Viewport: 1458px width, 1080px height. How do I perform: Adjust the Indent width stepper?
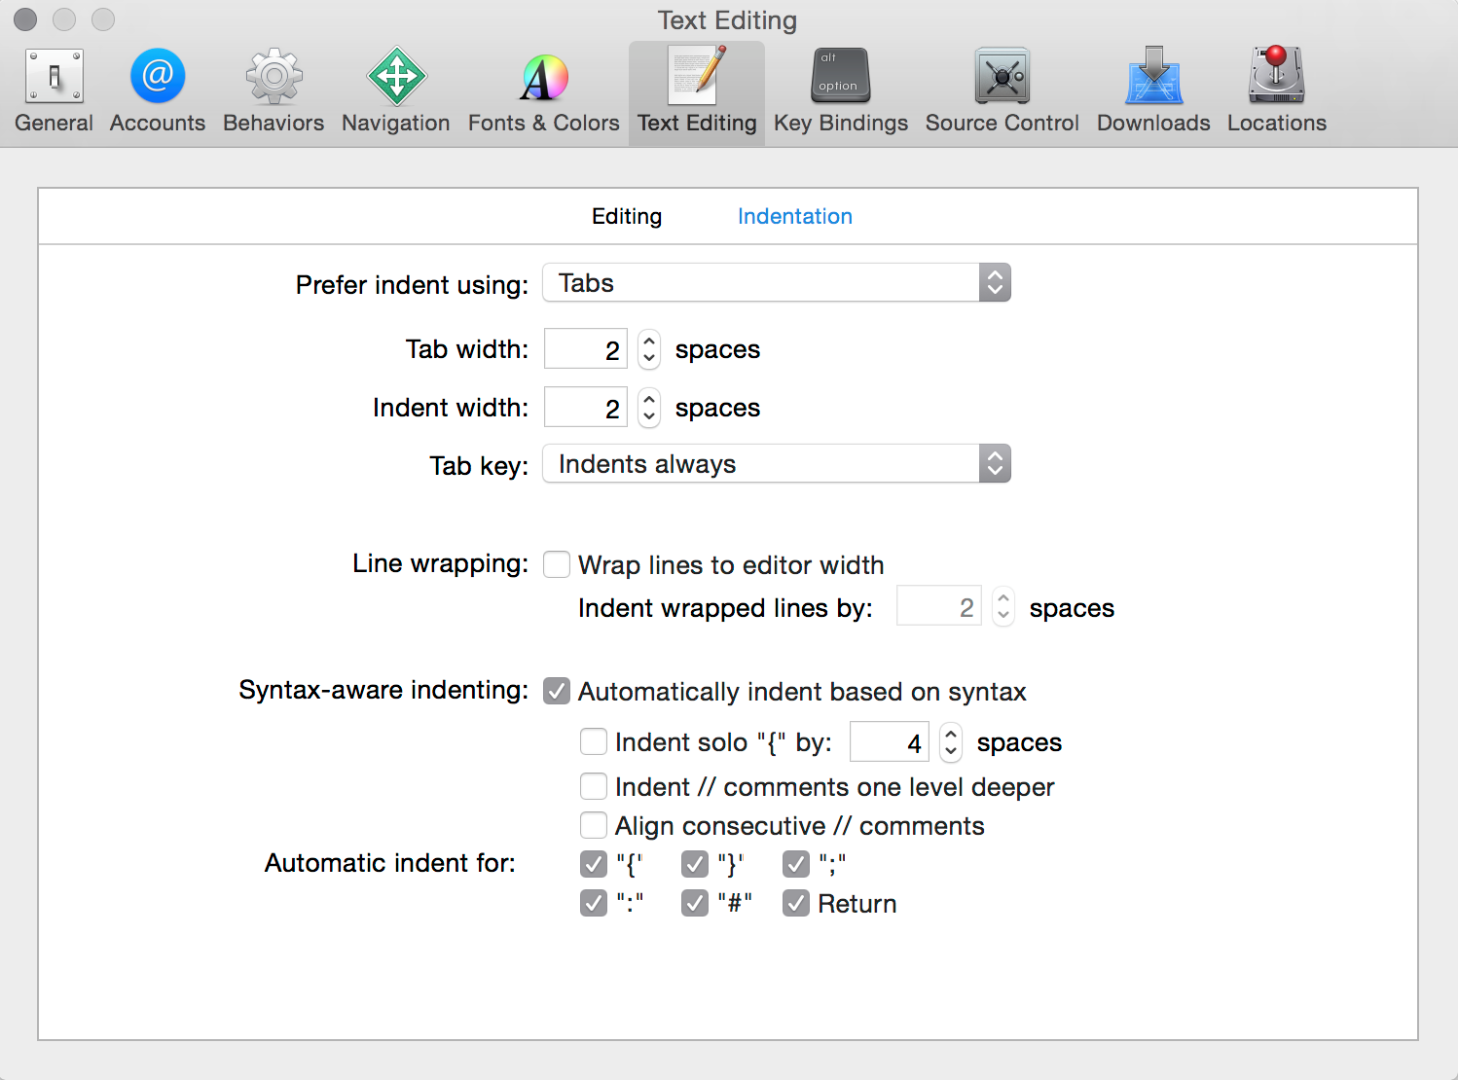point(649,408)
